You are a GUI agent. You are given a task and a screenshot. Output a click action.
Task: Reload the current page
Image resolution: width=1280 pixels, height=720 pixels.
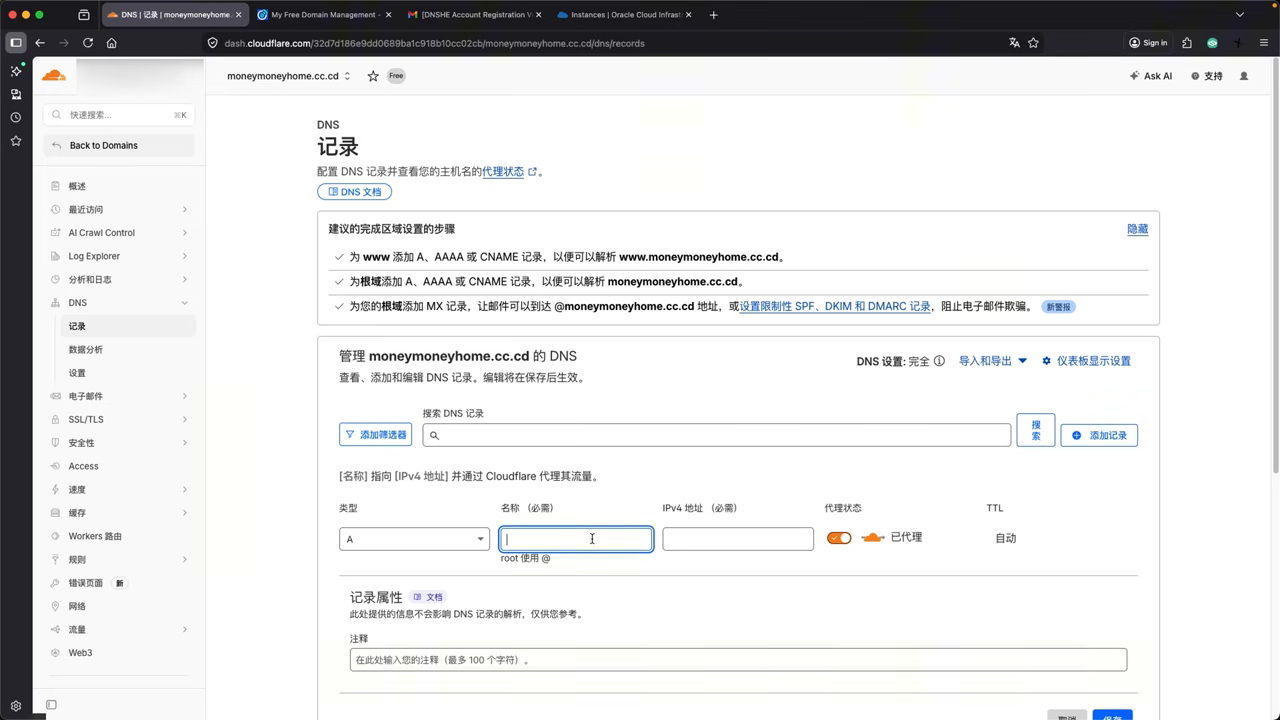pyautogui.click(x=88, y=43)
